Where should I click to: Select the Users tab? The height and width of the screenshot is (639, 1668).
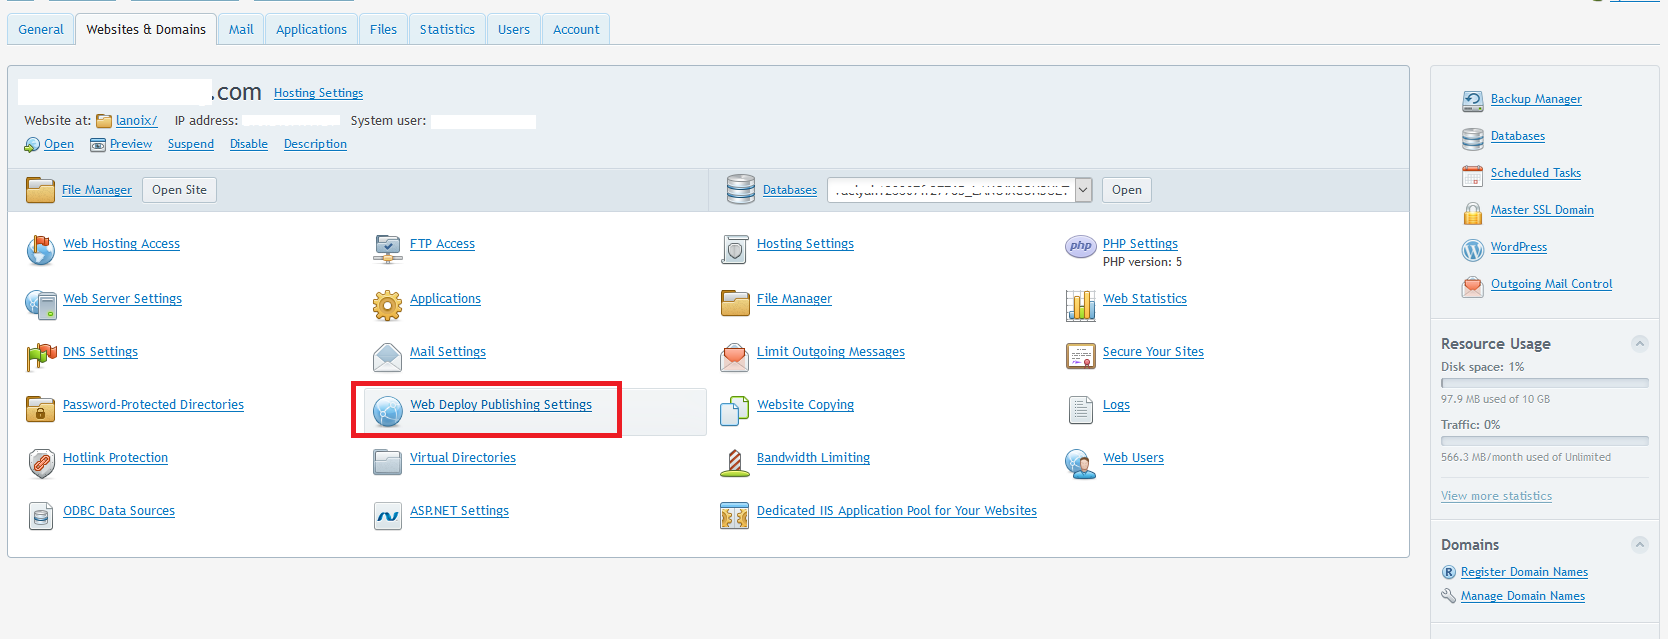click(514, 29)
